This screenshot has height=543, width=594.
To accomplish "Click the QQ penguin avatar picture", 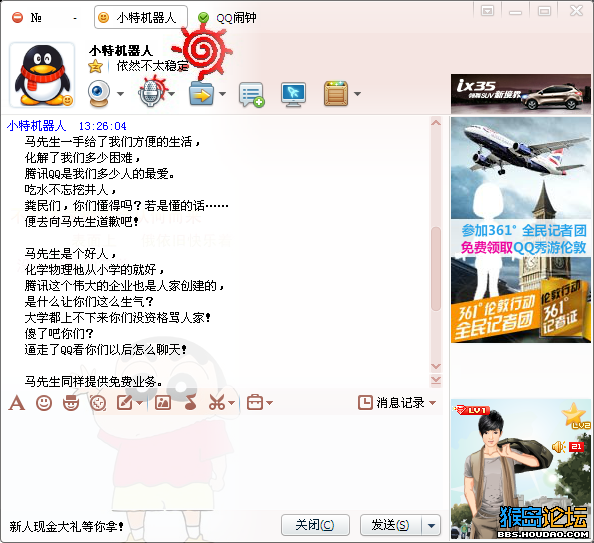I will click(x=42, y=75).
